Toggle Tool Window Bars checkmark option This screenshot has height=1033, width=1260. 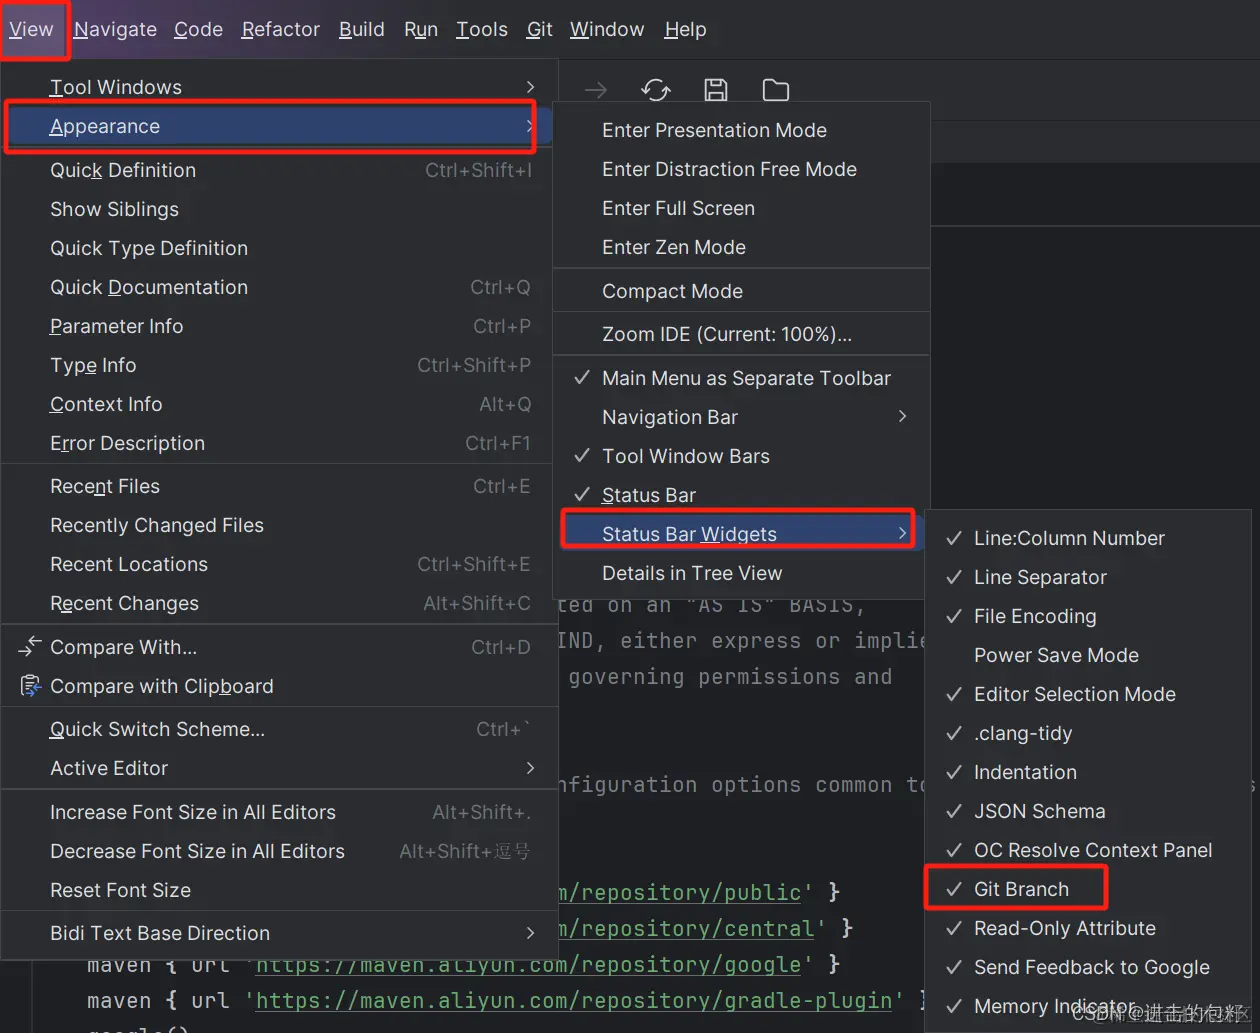click(741, 456)
